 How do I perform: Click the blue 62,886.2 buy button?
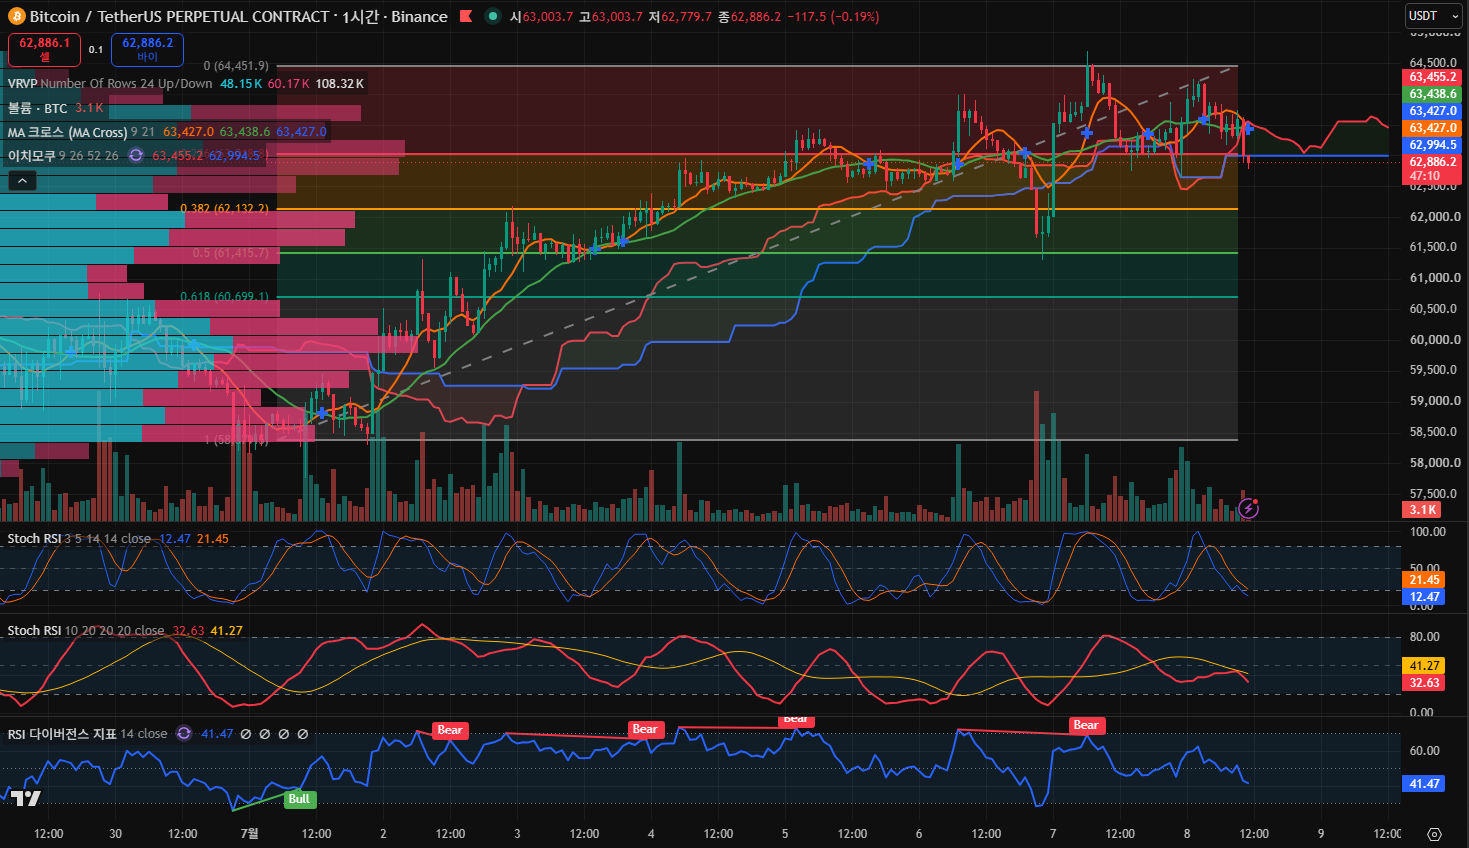click(147, 49)
